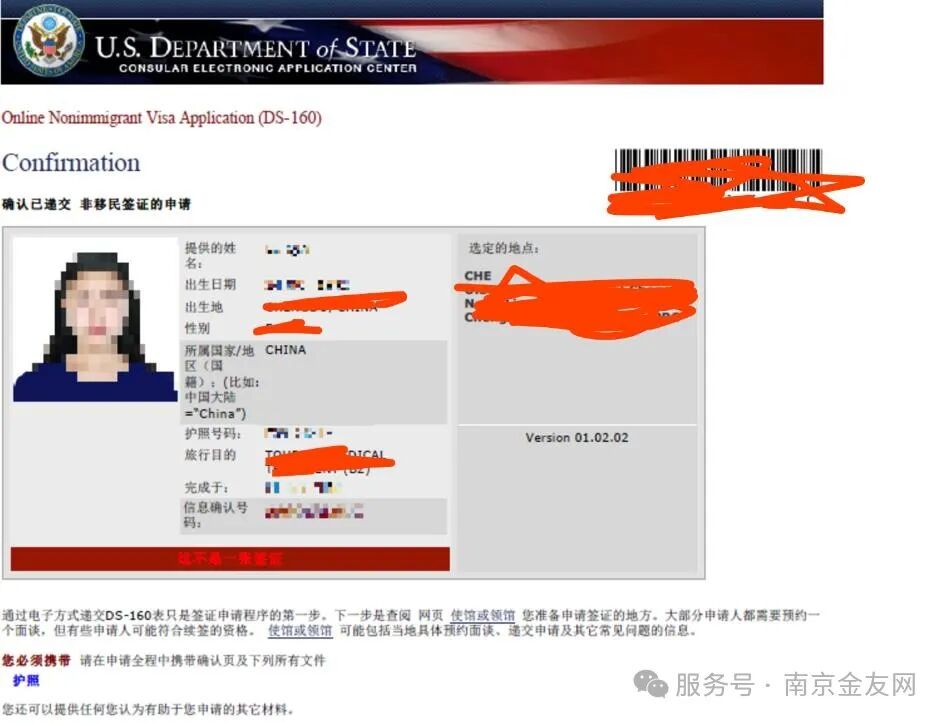Click the CHINA nationality field value
Screen dimensions: 947x723
coord(285,350)
